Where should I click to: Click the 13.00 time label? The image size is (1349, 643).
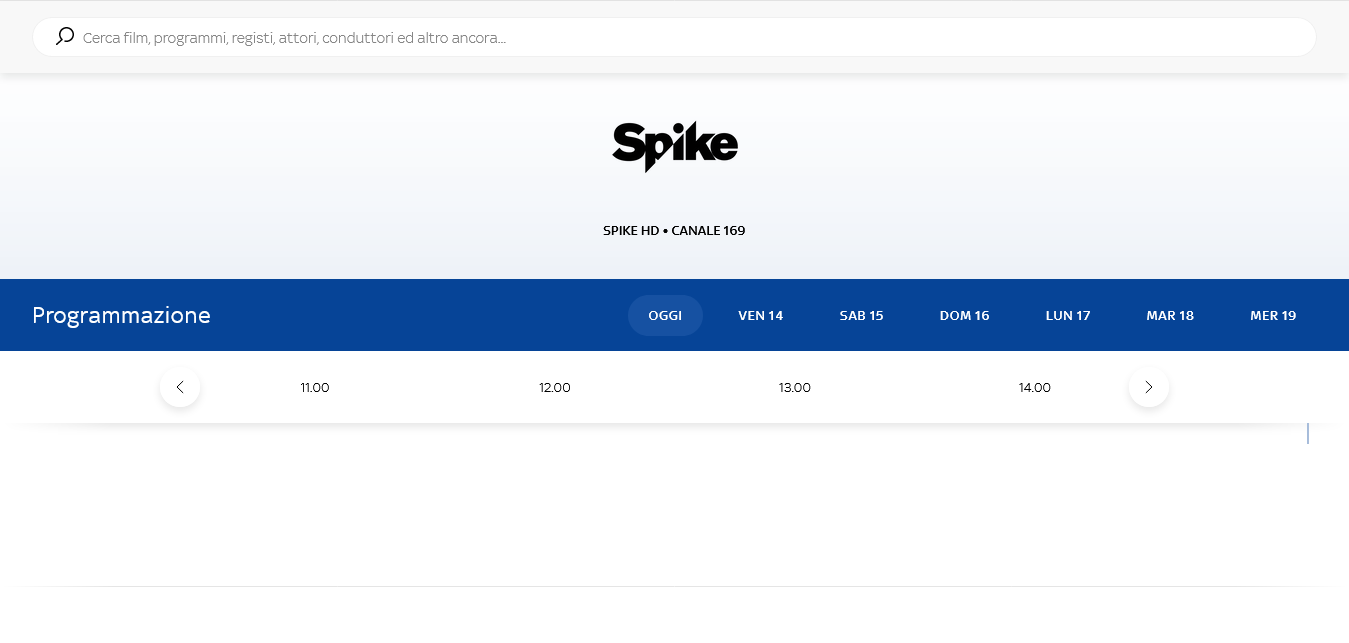coord(795,388)
